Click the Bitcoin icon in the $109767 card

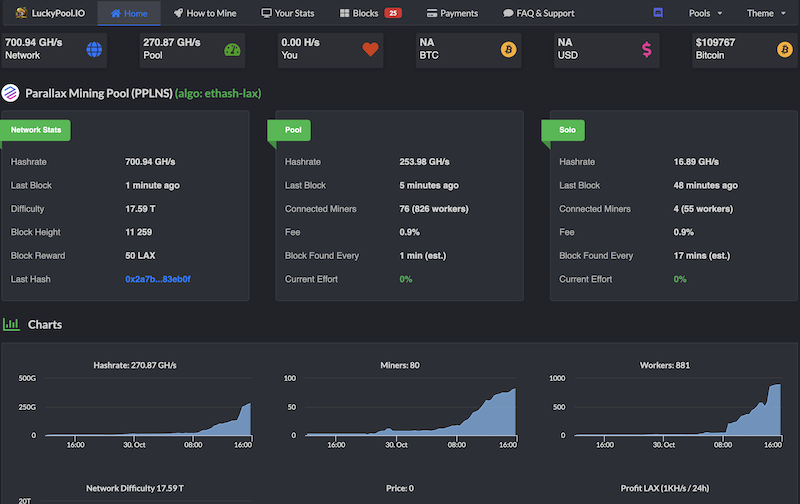click(785, 49)
